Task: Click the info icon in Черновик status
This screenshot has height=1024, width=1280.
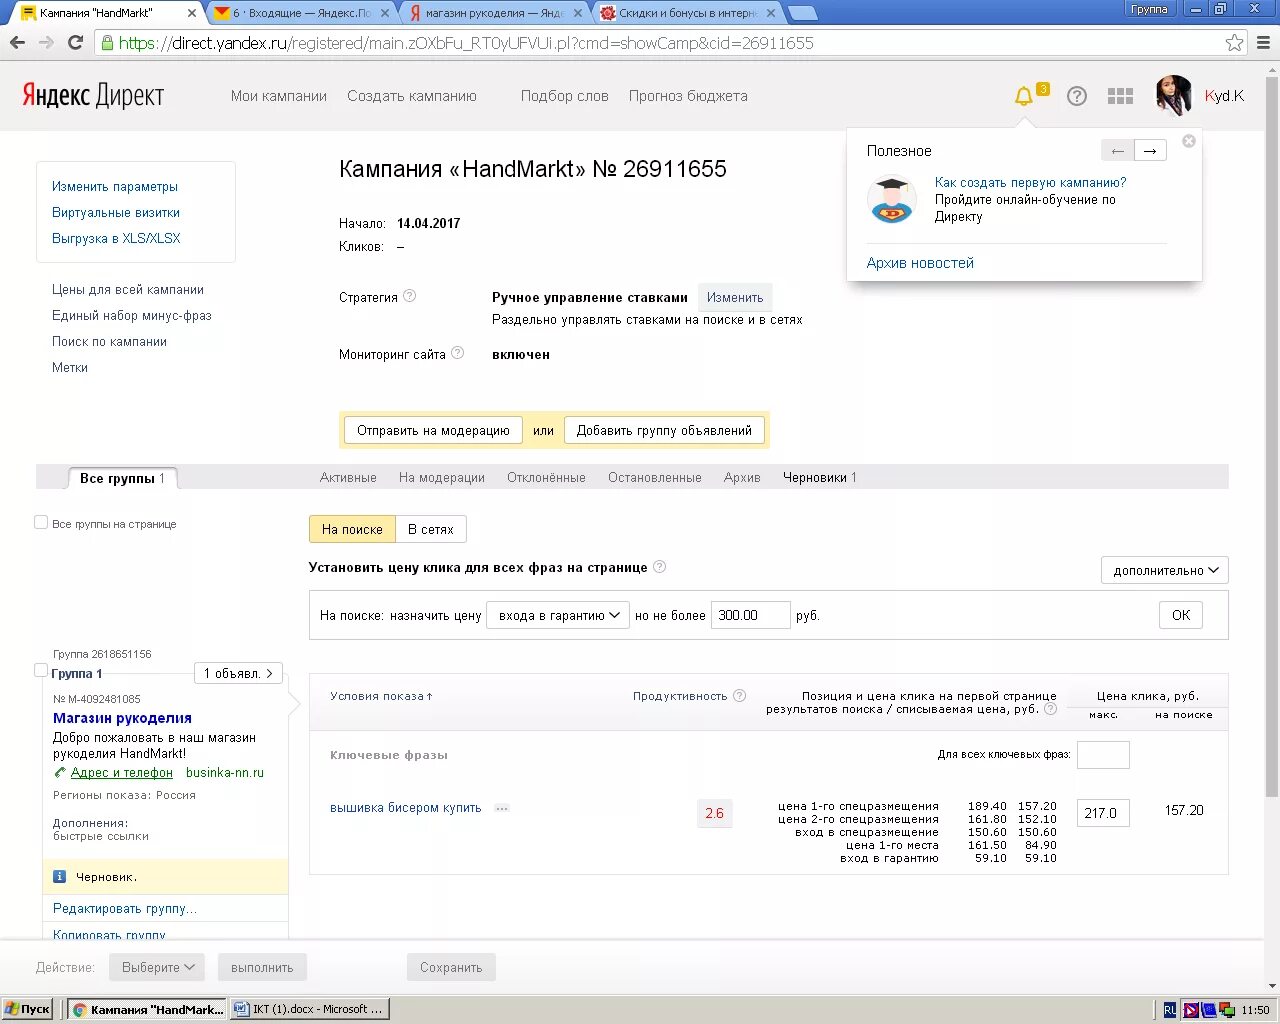Action: 59,876
